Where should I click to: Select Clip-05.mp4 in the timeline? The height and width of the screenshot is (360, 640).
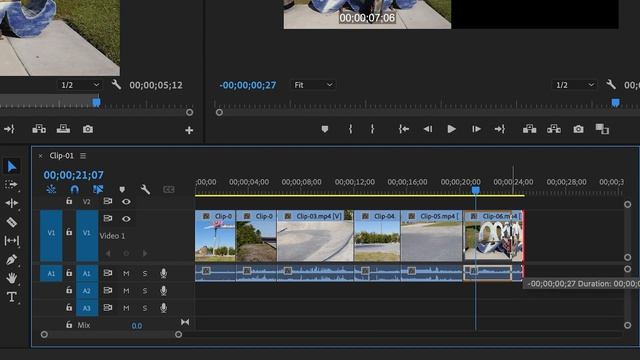click(432, 236)
